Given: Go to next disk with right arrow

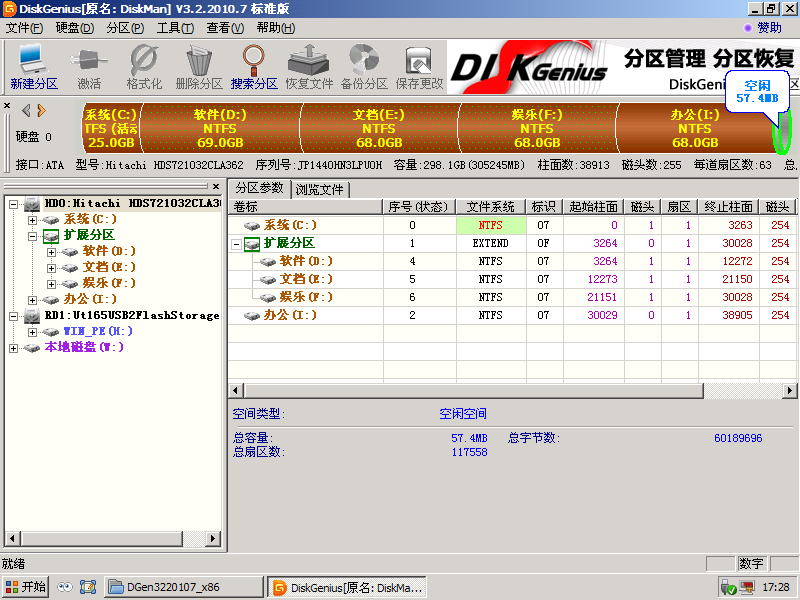Looking at the screenshot, I should 41,110.
